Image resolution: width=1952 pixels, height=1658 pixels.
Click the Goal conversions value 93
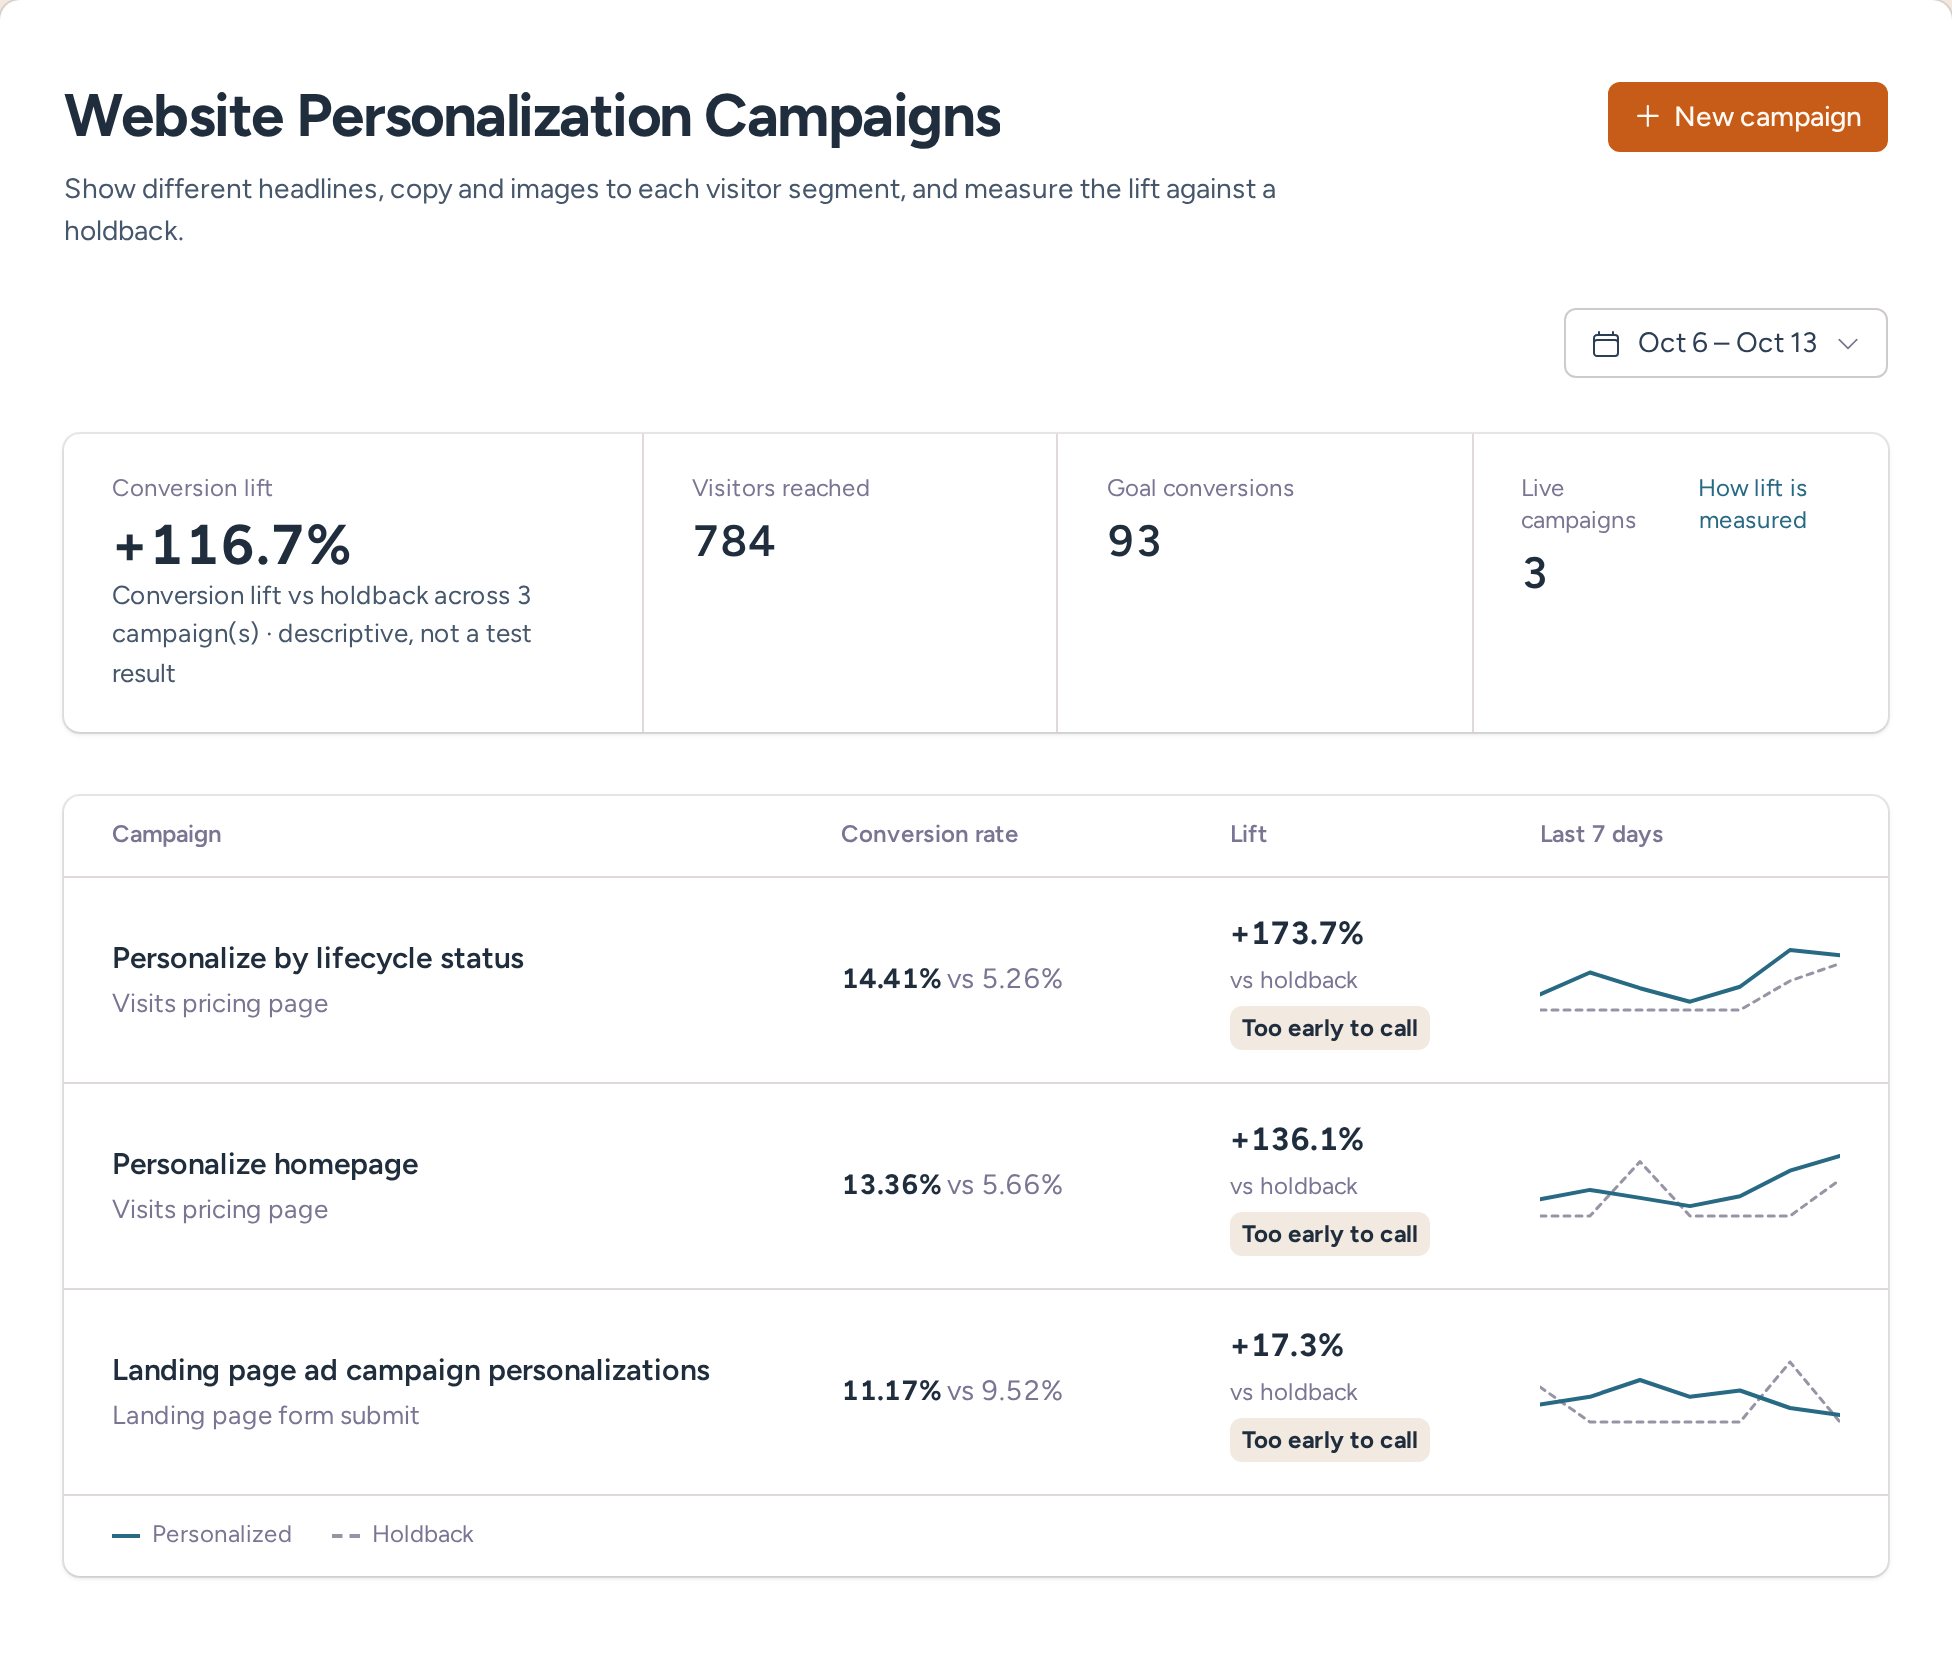pyautogui.click(x=1134, y=541)
